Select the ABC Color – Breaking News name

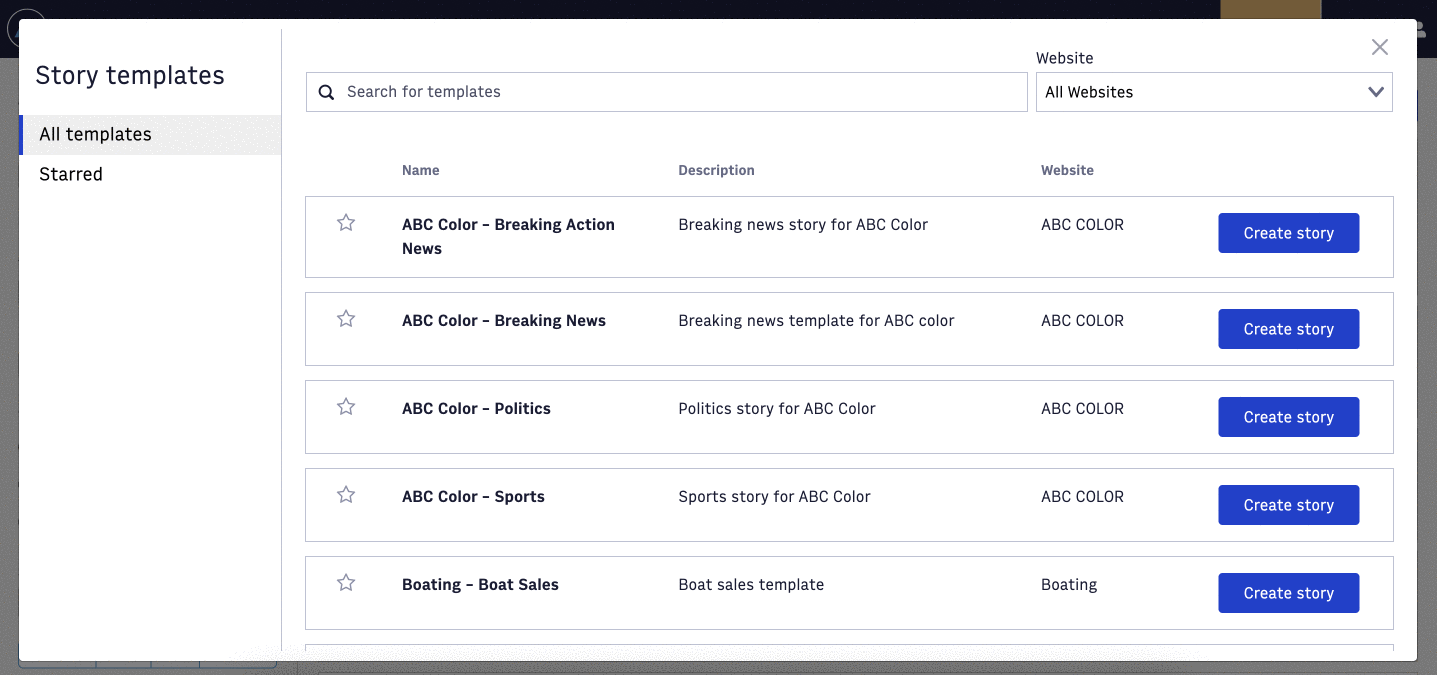point(504,321)
